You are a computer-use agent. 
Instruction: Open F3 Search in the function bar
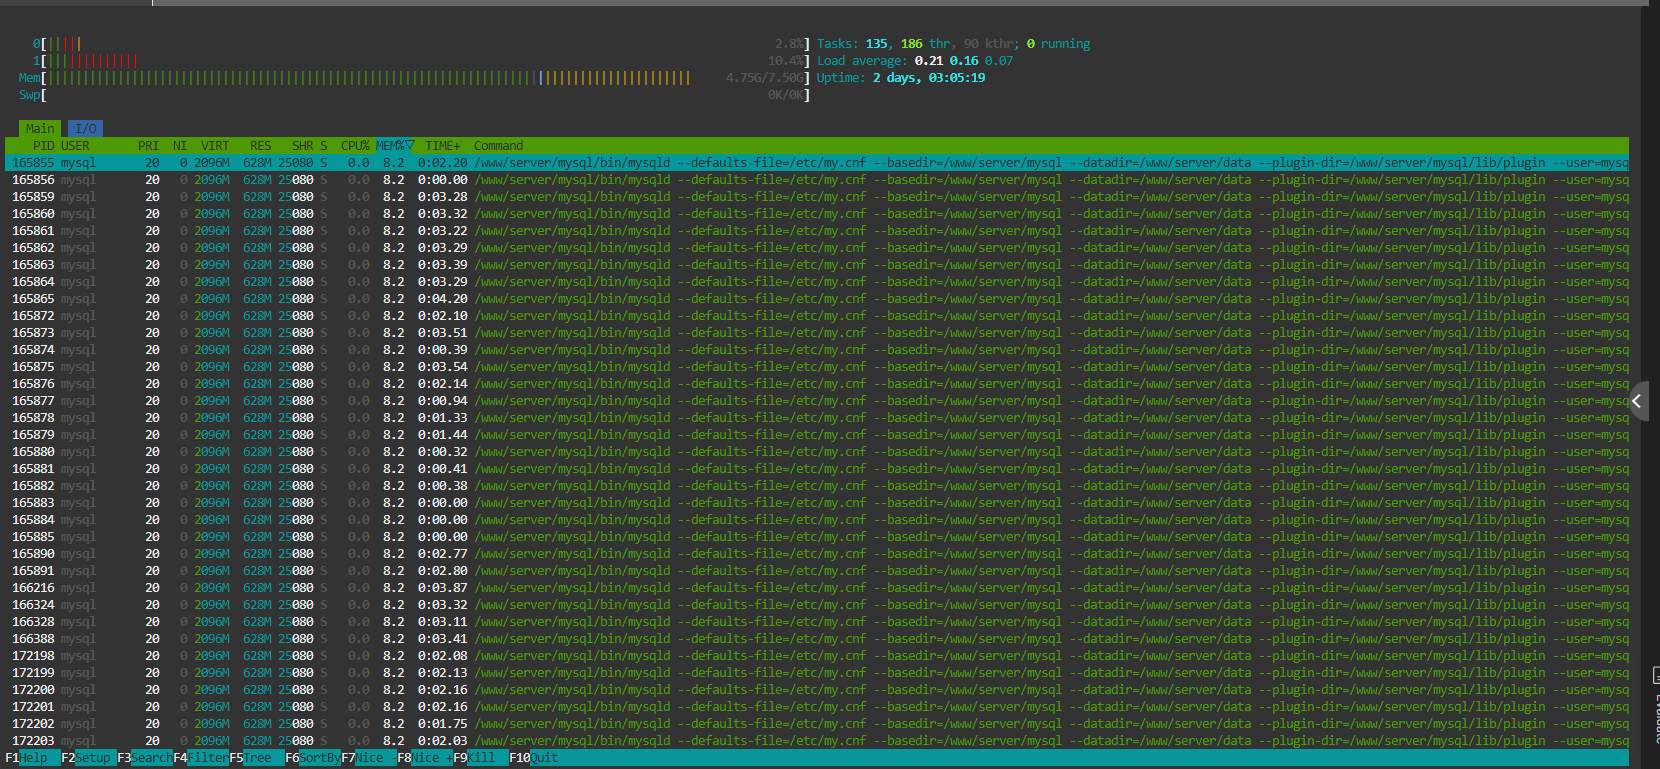click(150, 758)
